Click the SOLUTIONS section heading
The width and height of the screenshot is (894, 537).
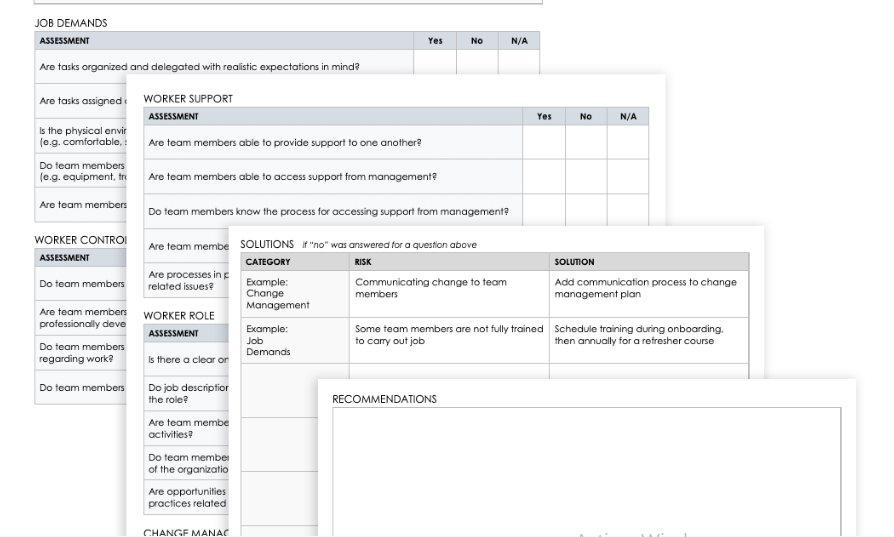click(x=267, y=245)
